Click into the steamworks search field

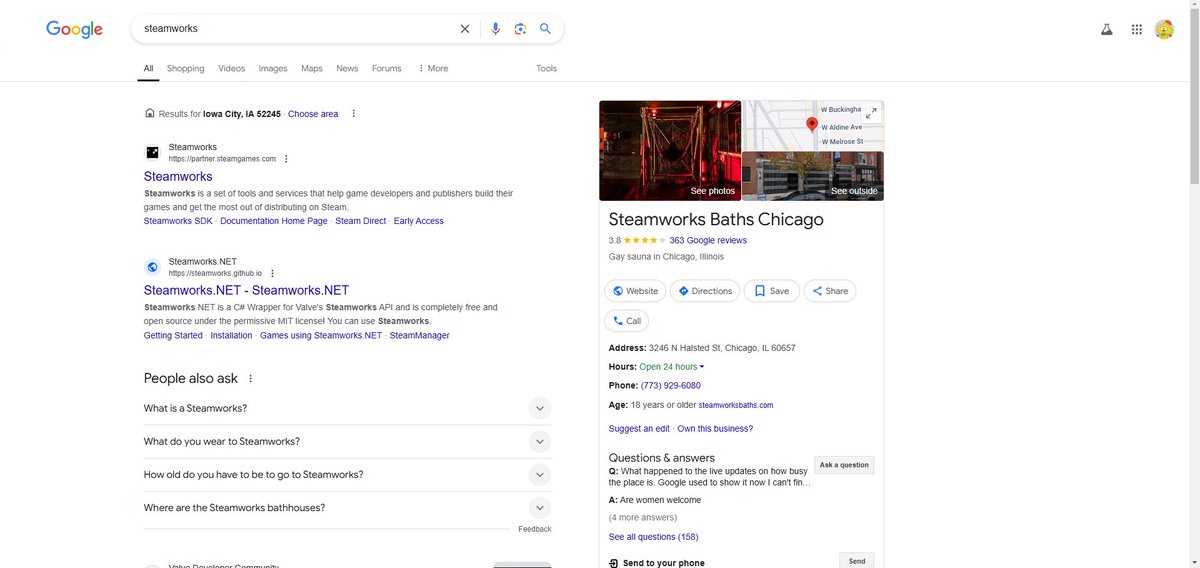(295, 29)
